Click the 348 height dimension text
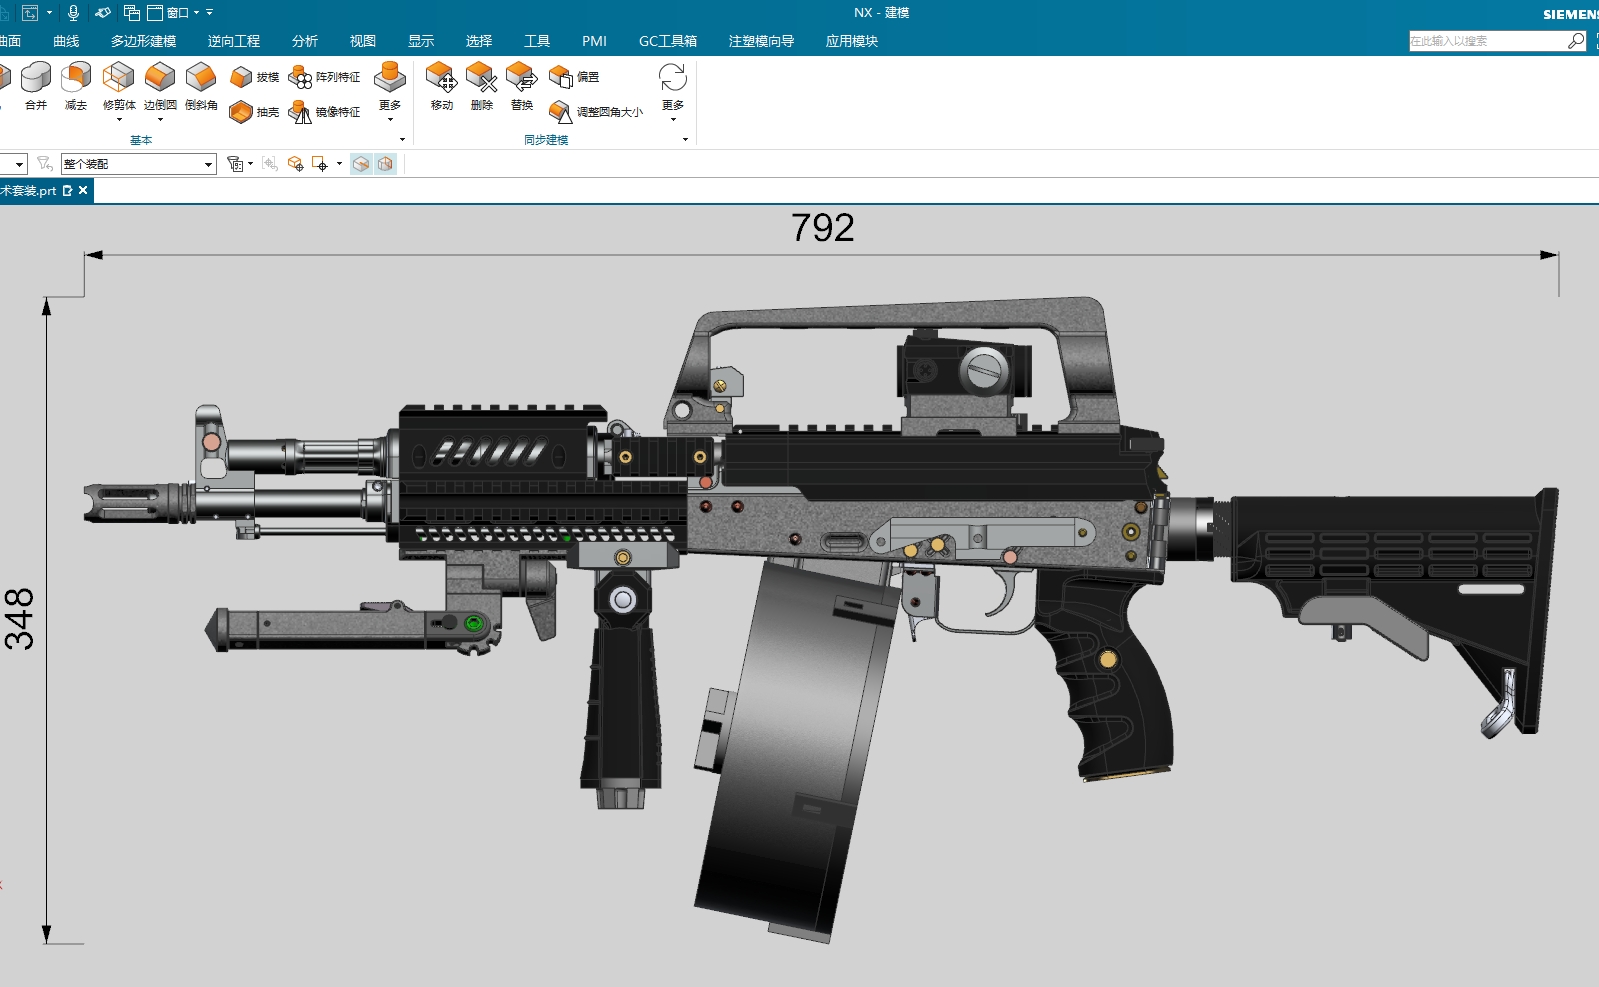The width and height of the screenshot is (1599, 987). point(19,619)
